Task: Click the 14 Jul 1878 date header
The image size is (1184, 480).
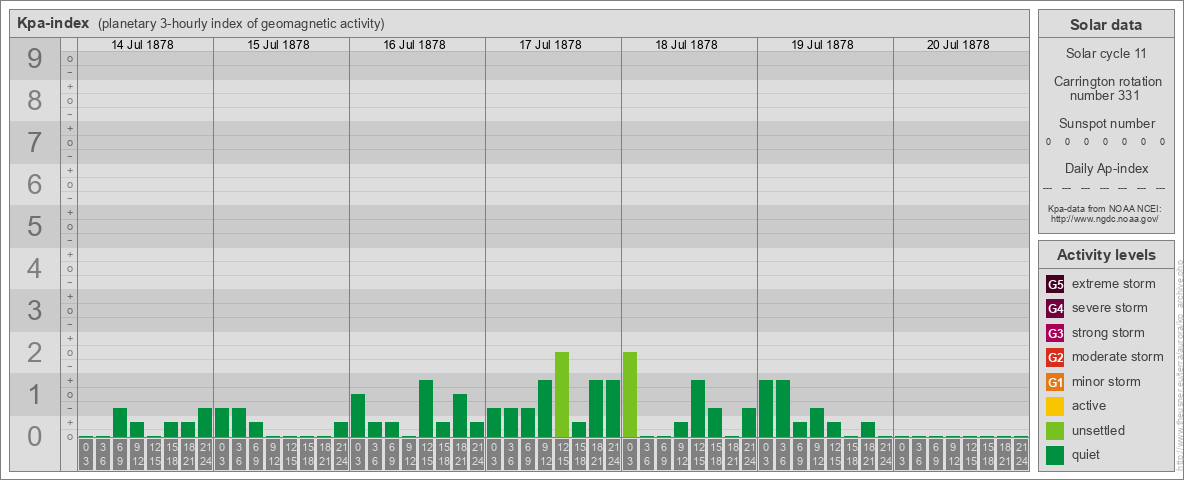Action: pos(143,45)
